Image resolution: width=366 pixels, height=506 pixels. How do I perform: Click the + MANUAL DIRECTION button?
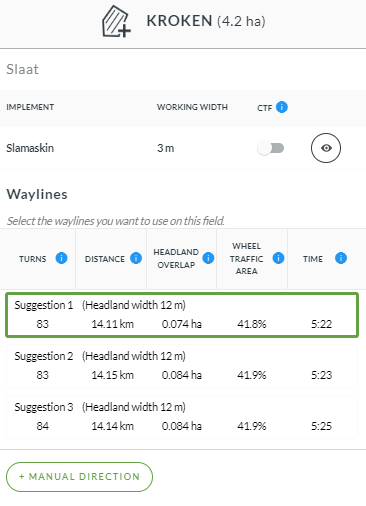pyautogui.click(x=79, y=477)
